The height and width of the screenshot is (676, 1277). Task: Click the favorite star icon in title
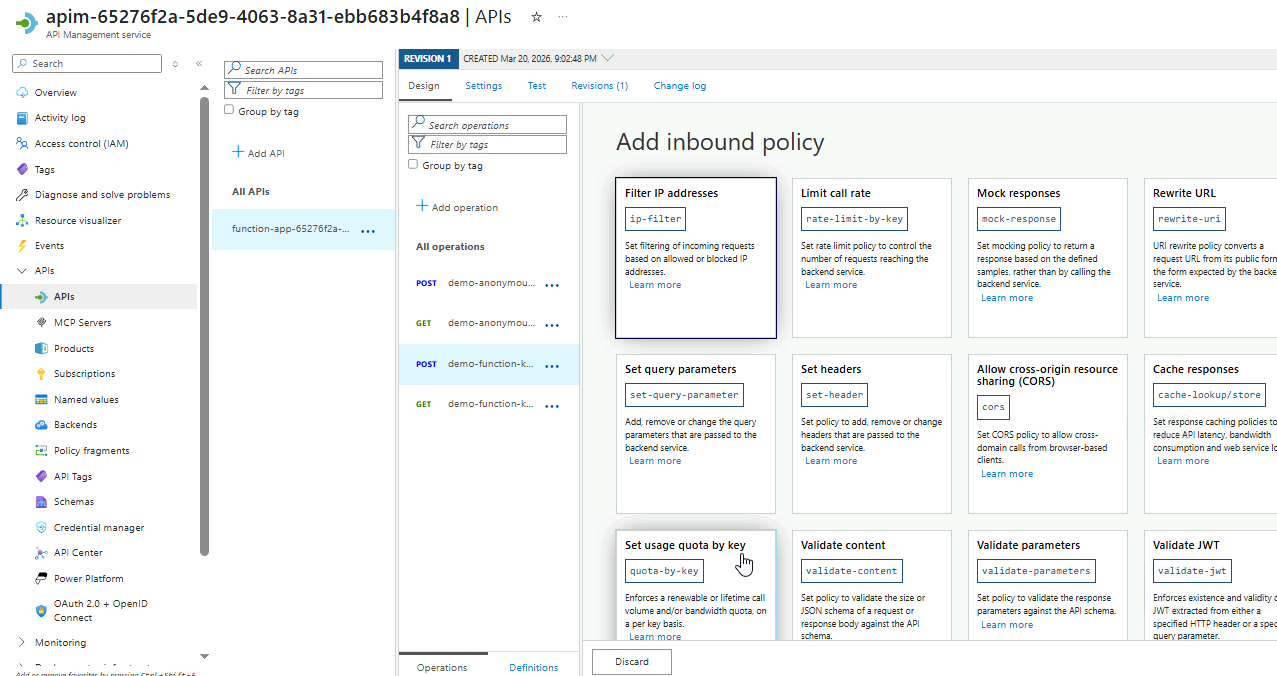536,17
